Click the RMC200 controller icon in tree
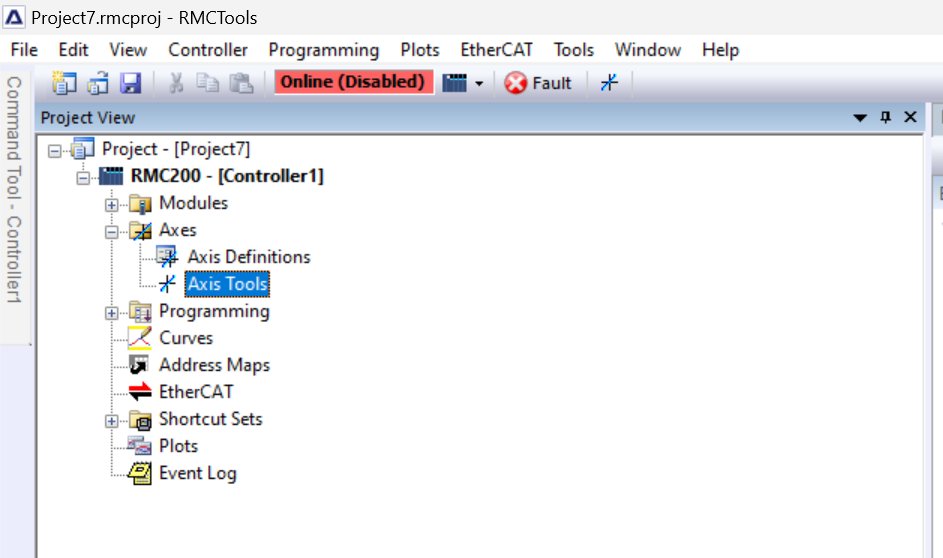943x558 pixels. (111, 176)
